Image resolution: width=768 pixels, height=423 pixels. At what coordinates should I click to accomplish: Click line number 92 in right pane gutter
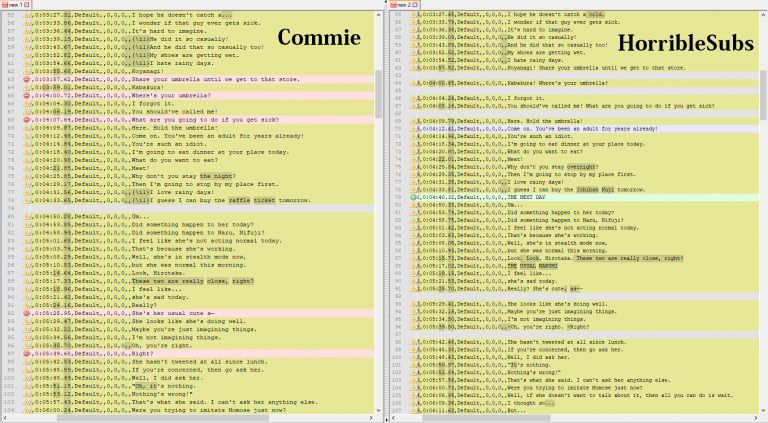[x=398, y=296]
